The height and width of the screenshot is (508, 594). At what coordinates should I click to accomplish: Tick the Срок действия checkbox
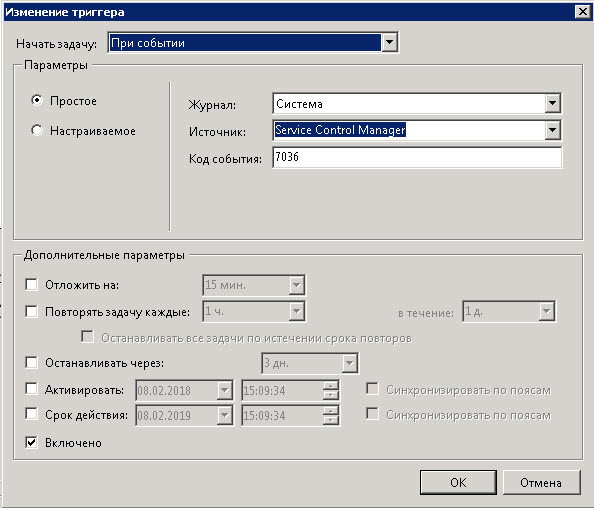click(31, 414)
